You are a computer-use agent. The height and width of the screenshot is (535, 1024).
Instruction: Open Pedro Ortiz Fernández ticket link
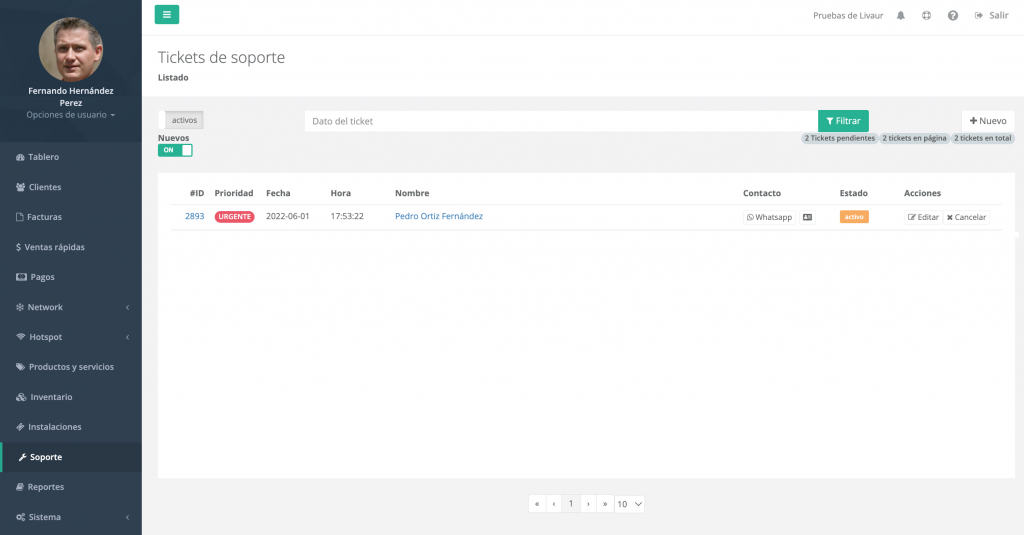(x=438, y=216)
